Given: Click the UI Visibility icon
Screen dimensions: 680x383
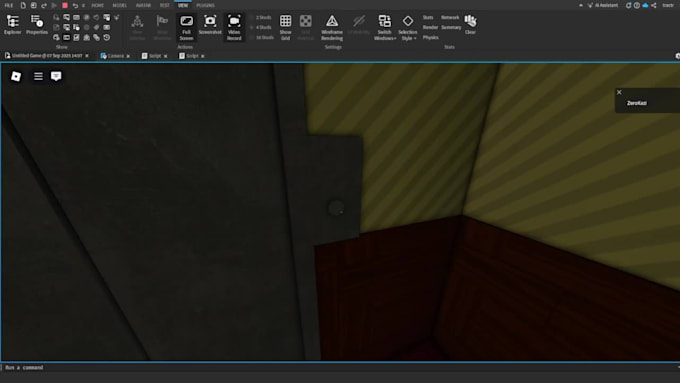Looking at the screenshot, I should point(359,25).
